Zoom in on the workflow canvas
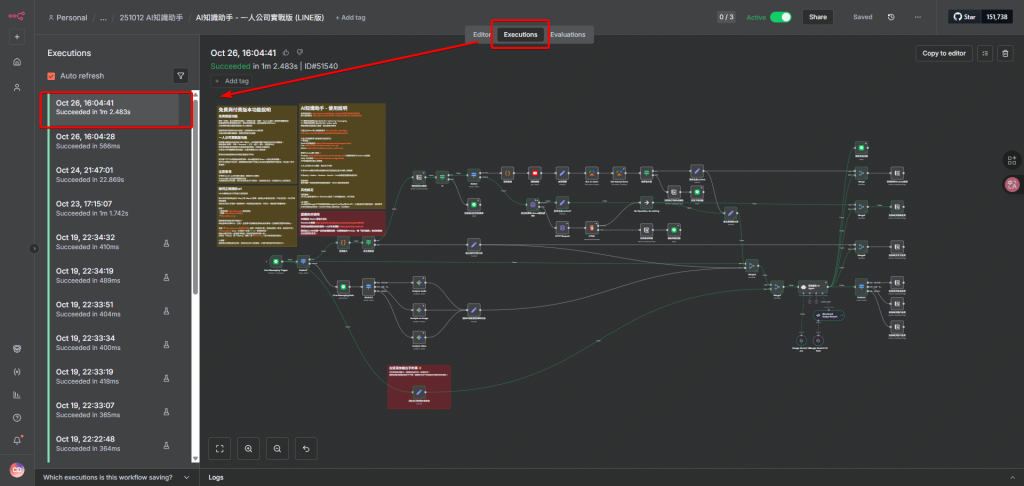 pos(249,448)
